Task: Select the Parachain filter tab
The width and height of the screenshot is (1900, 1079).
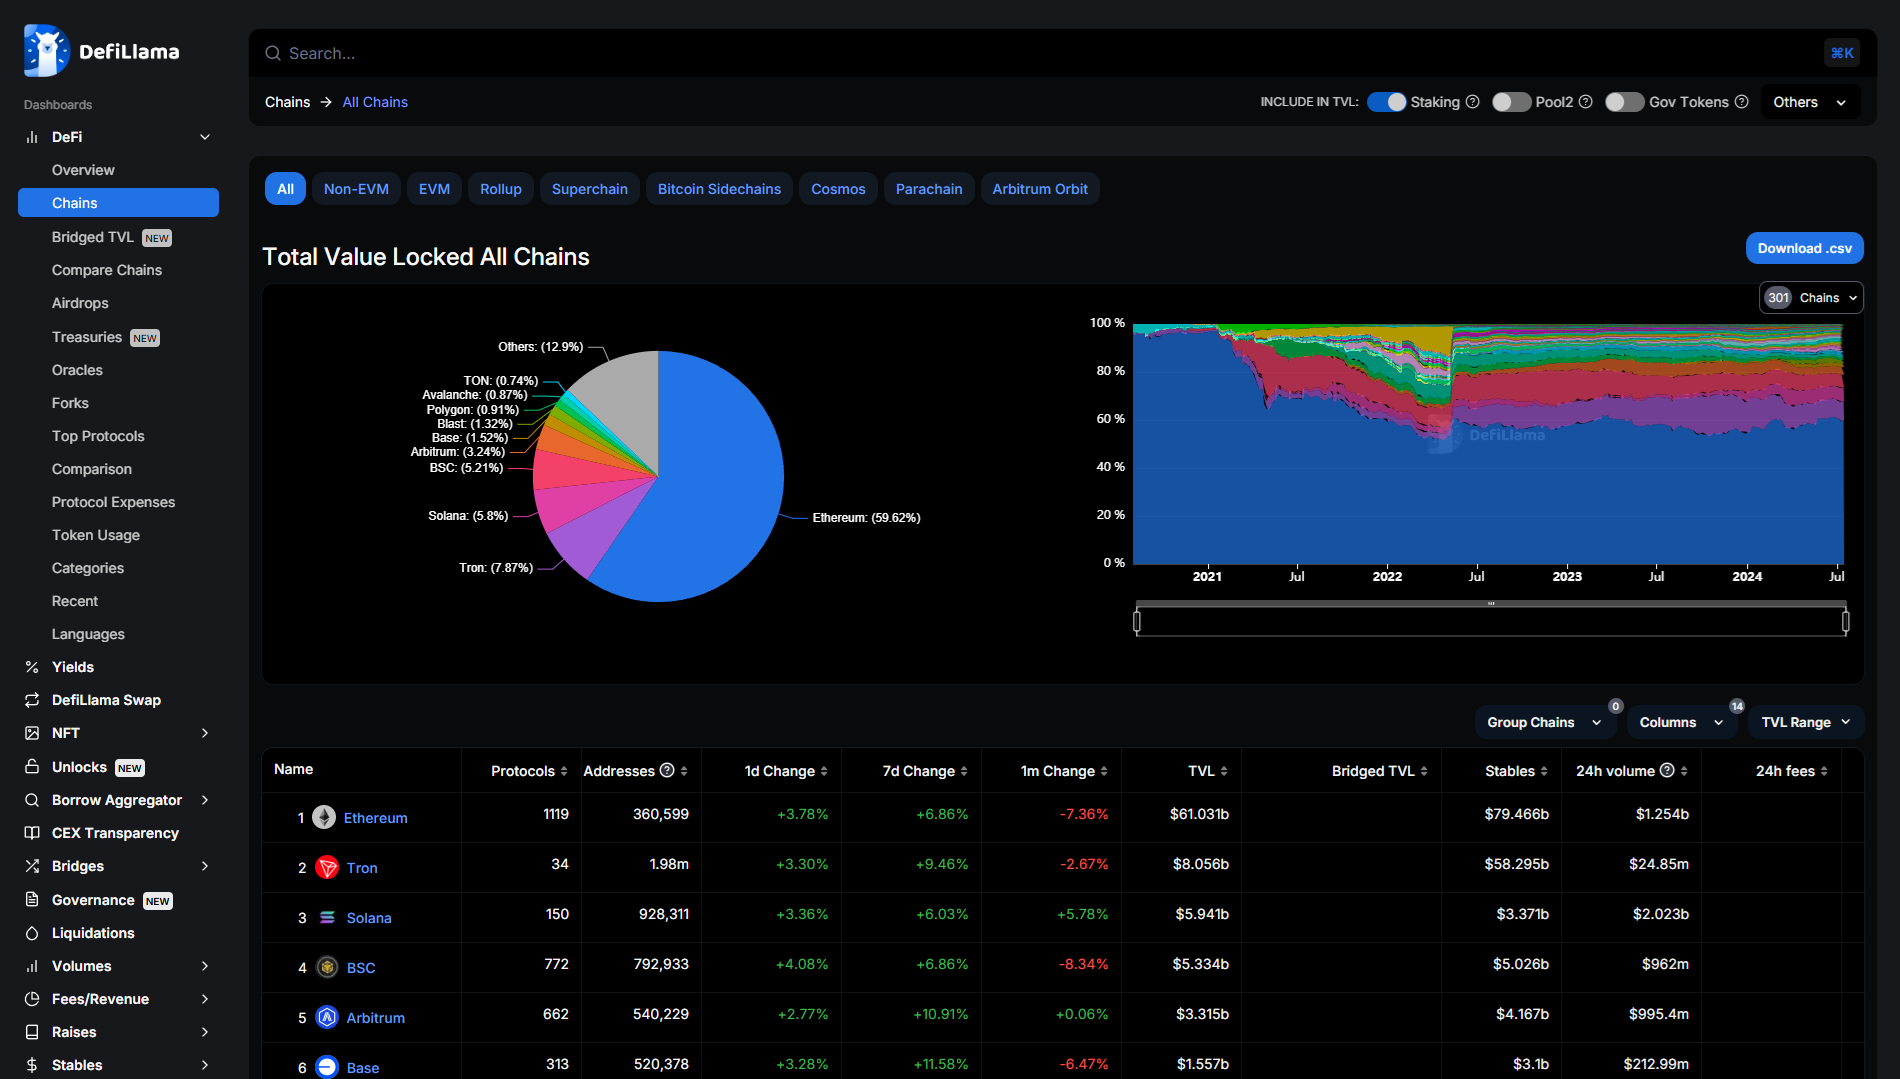Action: point(929,189)
